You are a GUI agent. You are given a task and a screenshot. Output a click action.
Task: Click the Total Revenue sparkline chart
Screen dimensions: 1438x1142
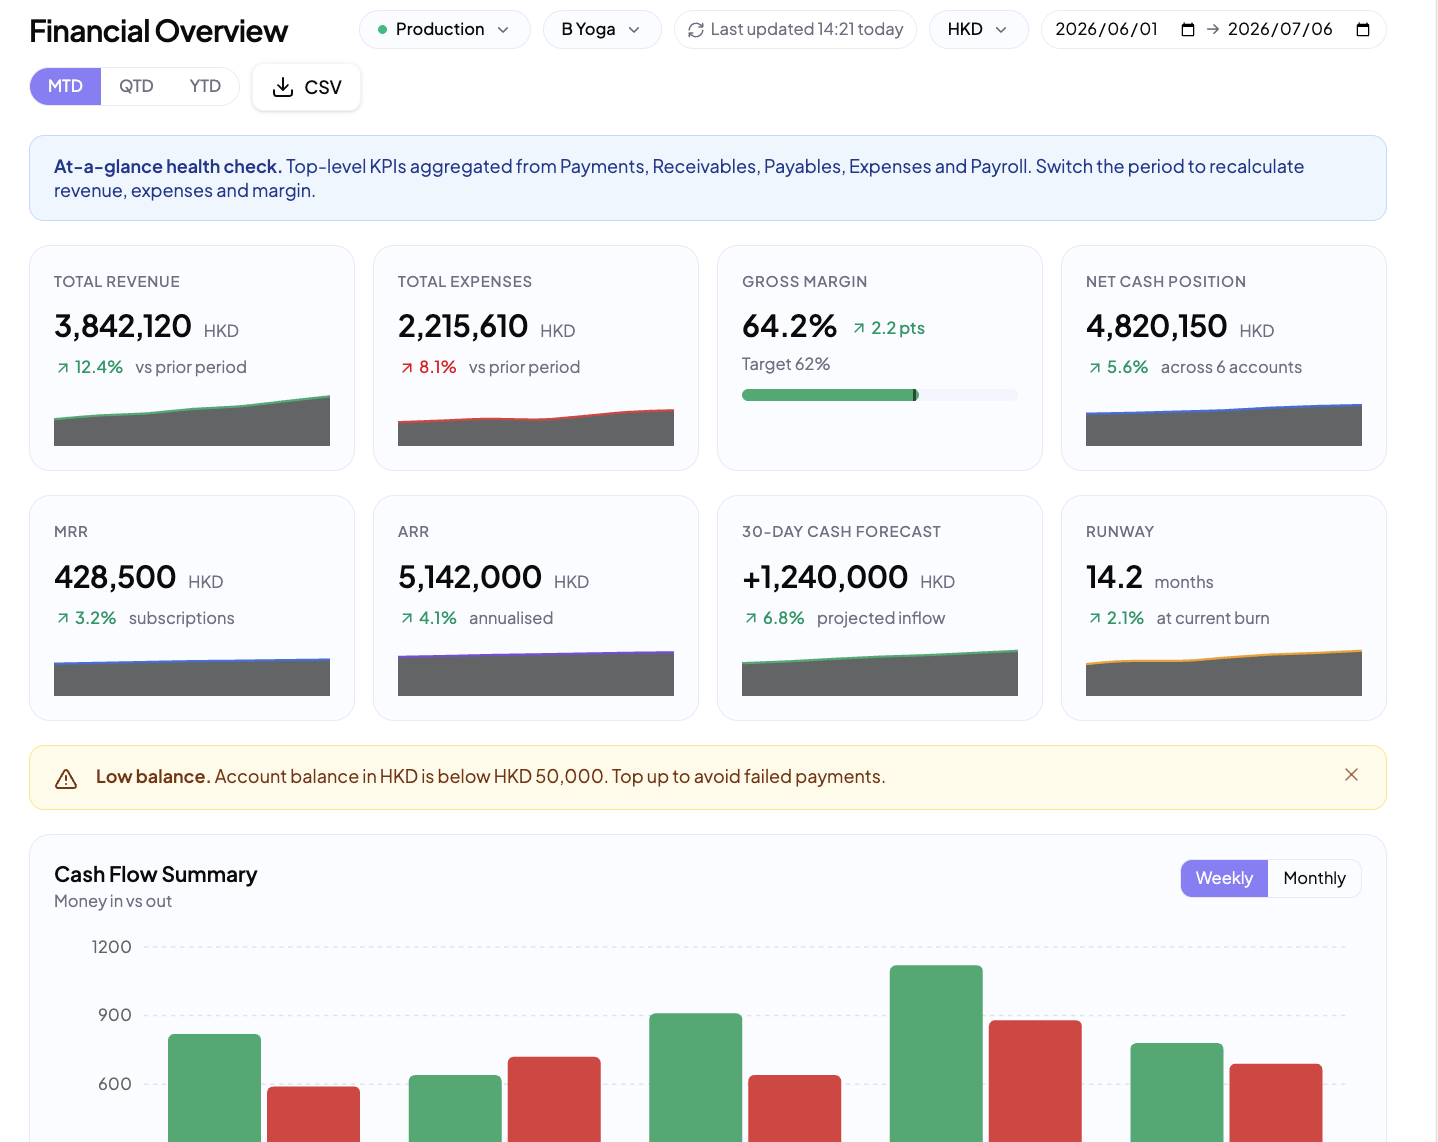point(192,421)
